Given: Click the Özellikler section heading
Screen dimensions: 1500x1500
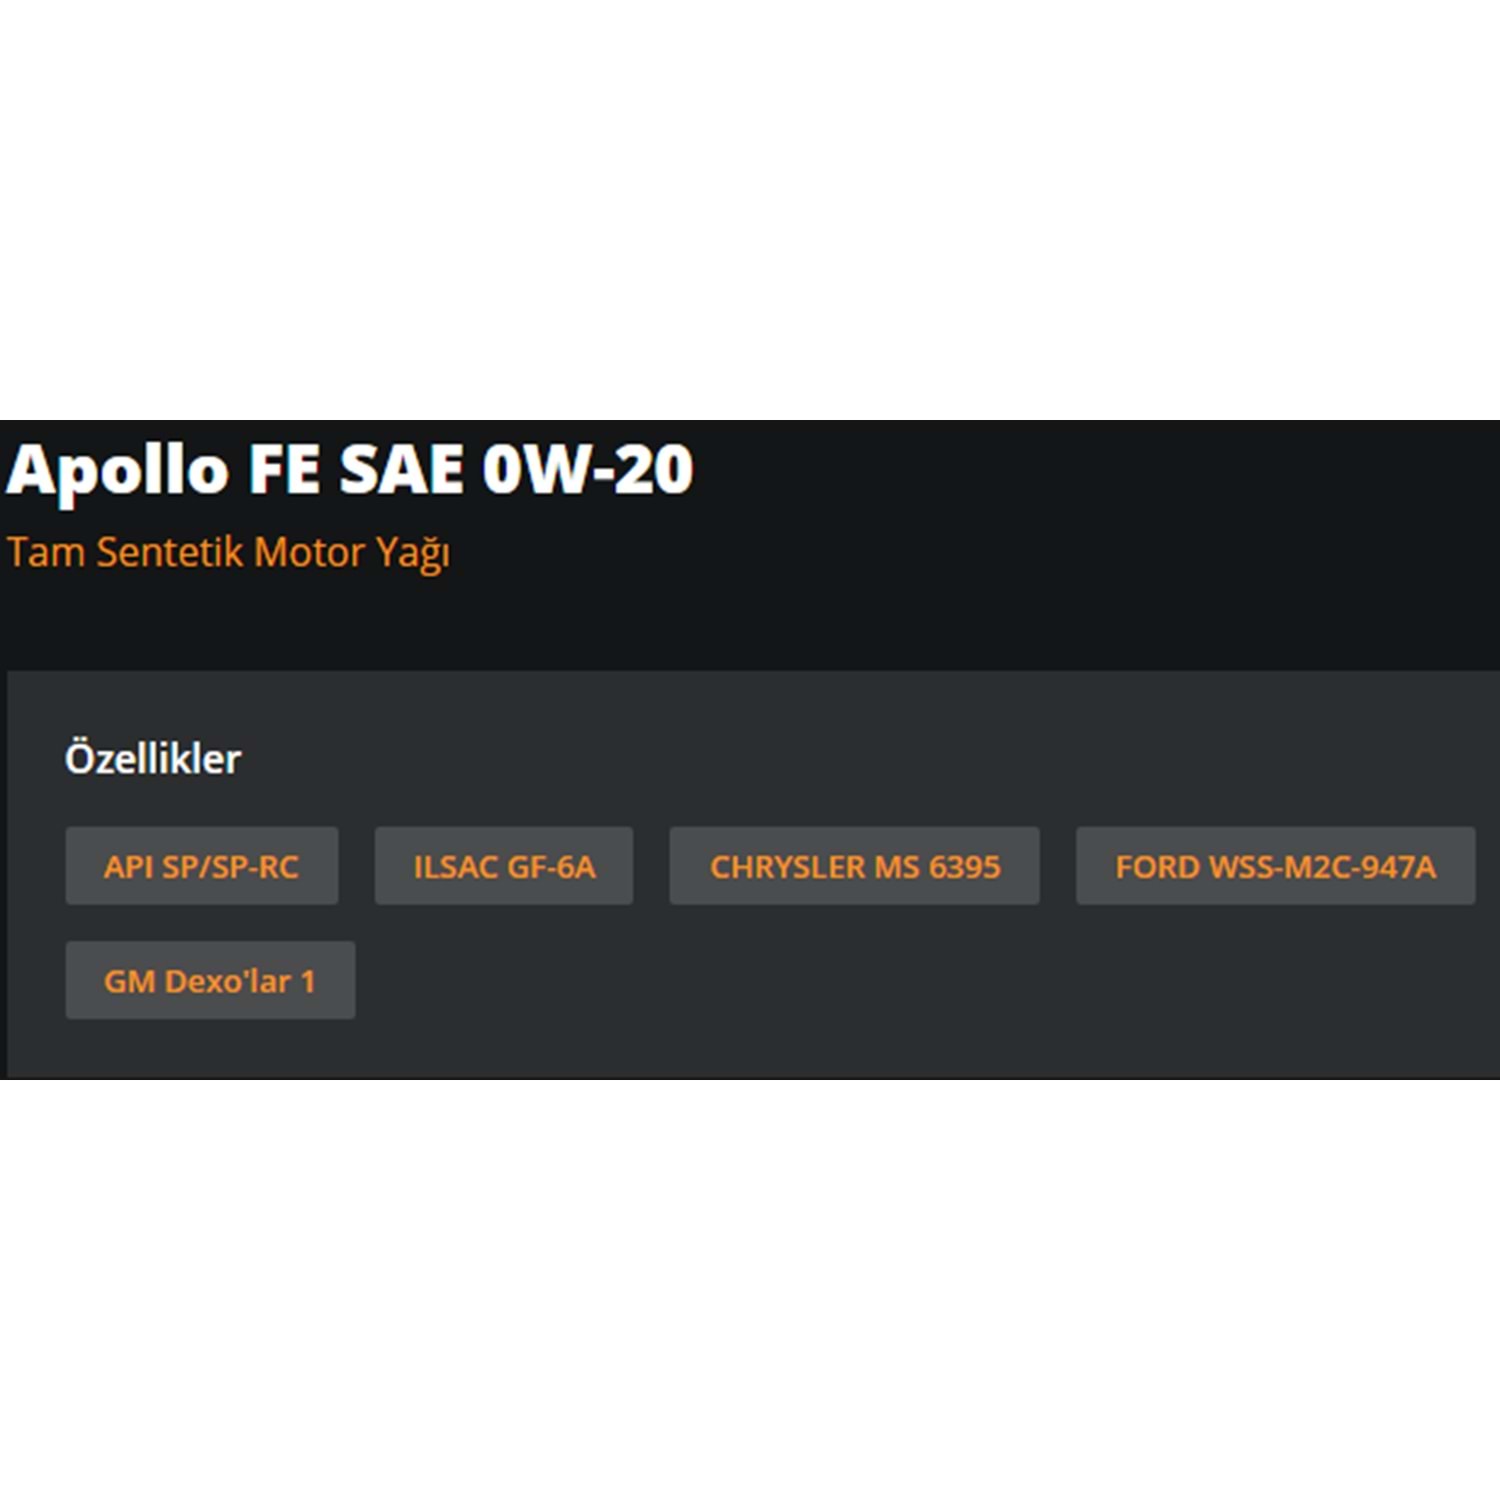Looking at the screenshot, I should pyautogui.click(x=153, y=759).
